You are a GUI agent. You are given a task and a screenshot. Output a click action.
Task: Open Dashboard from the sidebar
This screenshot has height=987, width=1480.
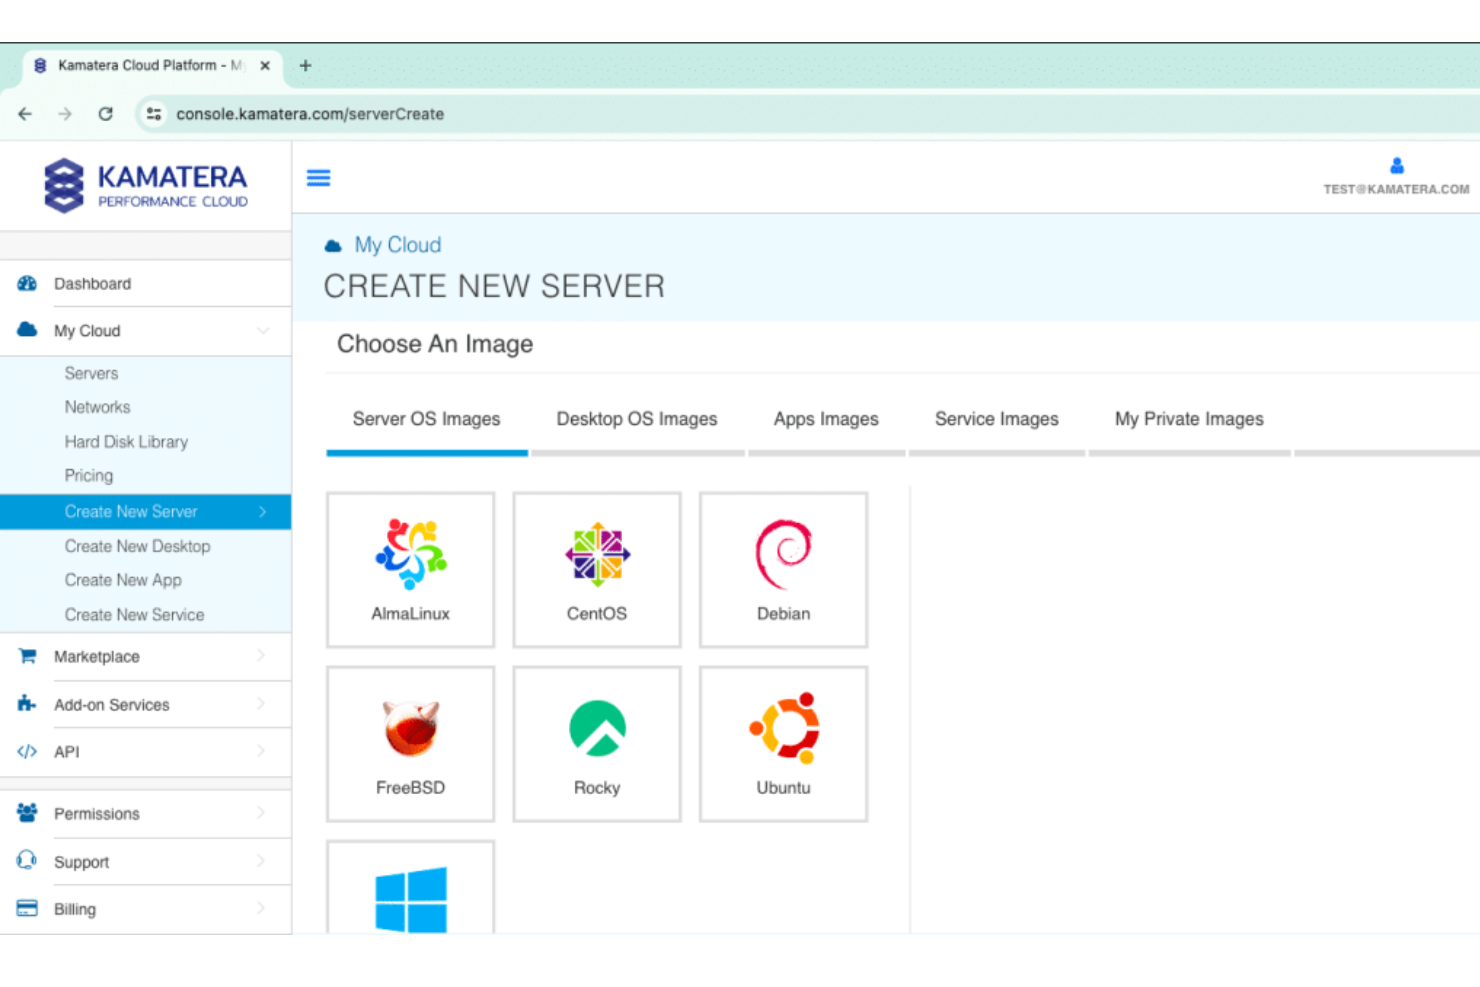(92, 283)
